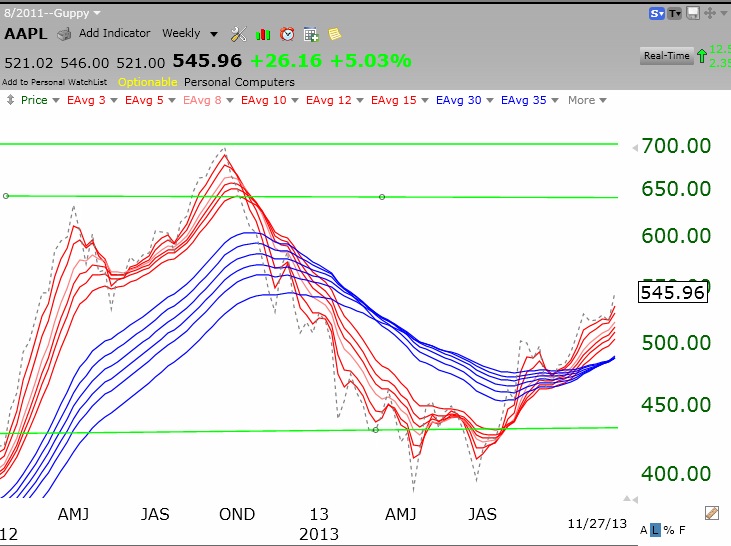Screen dimensions: 731x546
Task: Click the 2013 year label on time axis
Action: tap(319, 534)
